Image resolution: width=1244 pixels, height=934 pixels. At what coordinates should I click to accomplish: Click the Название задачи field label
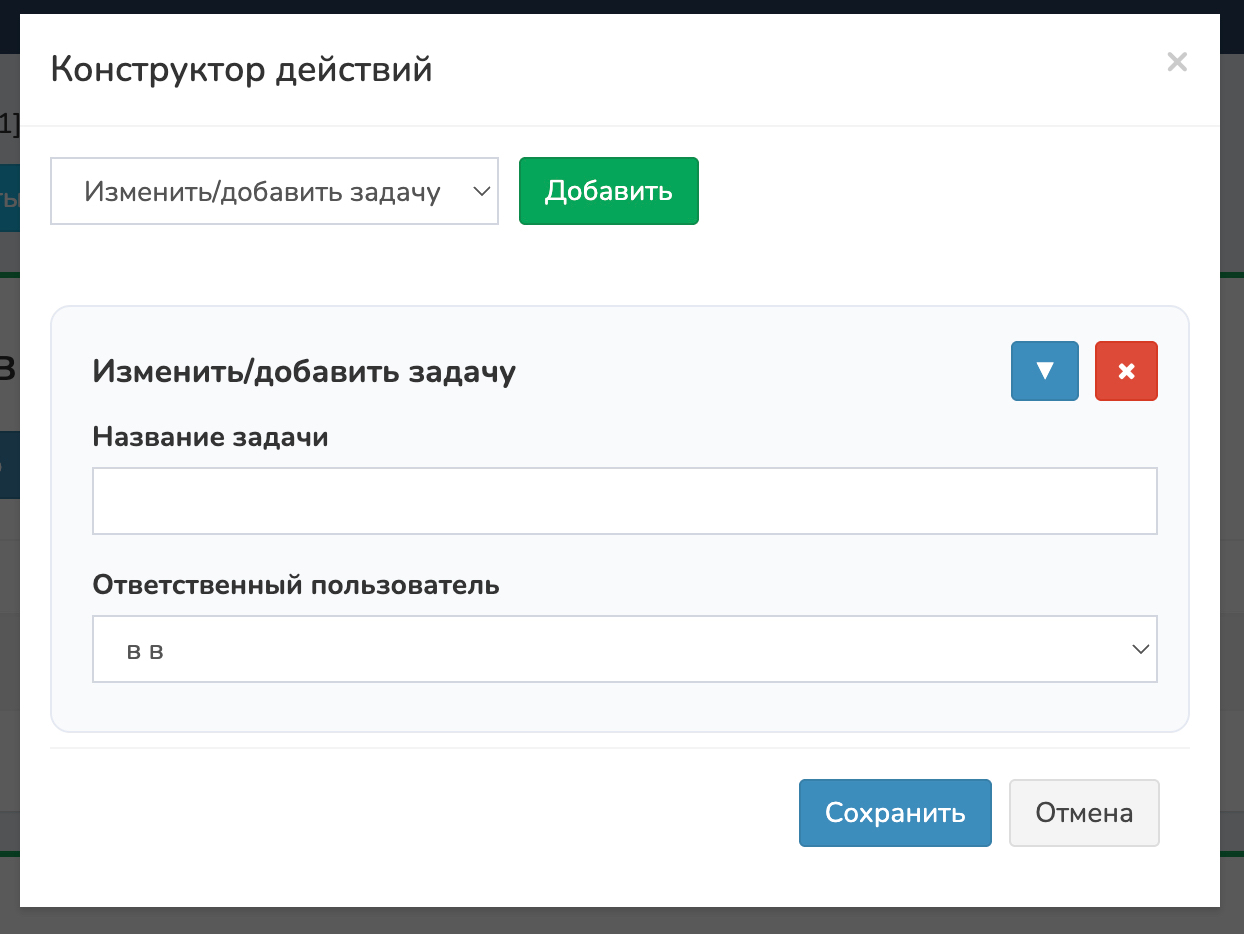pyautogui.click(x=210, y=437)
